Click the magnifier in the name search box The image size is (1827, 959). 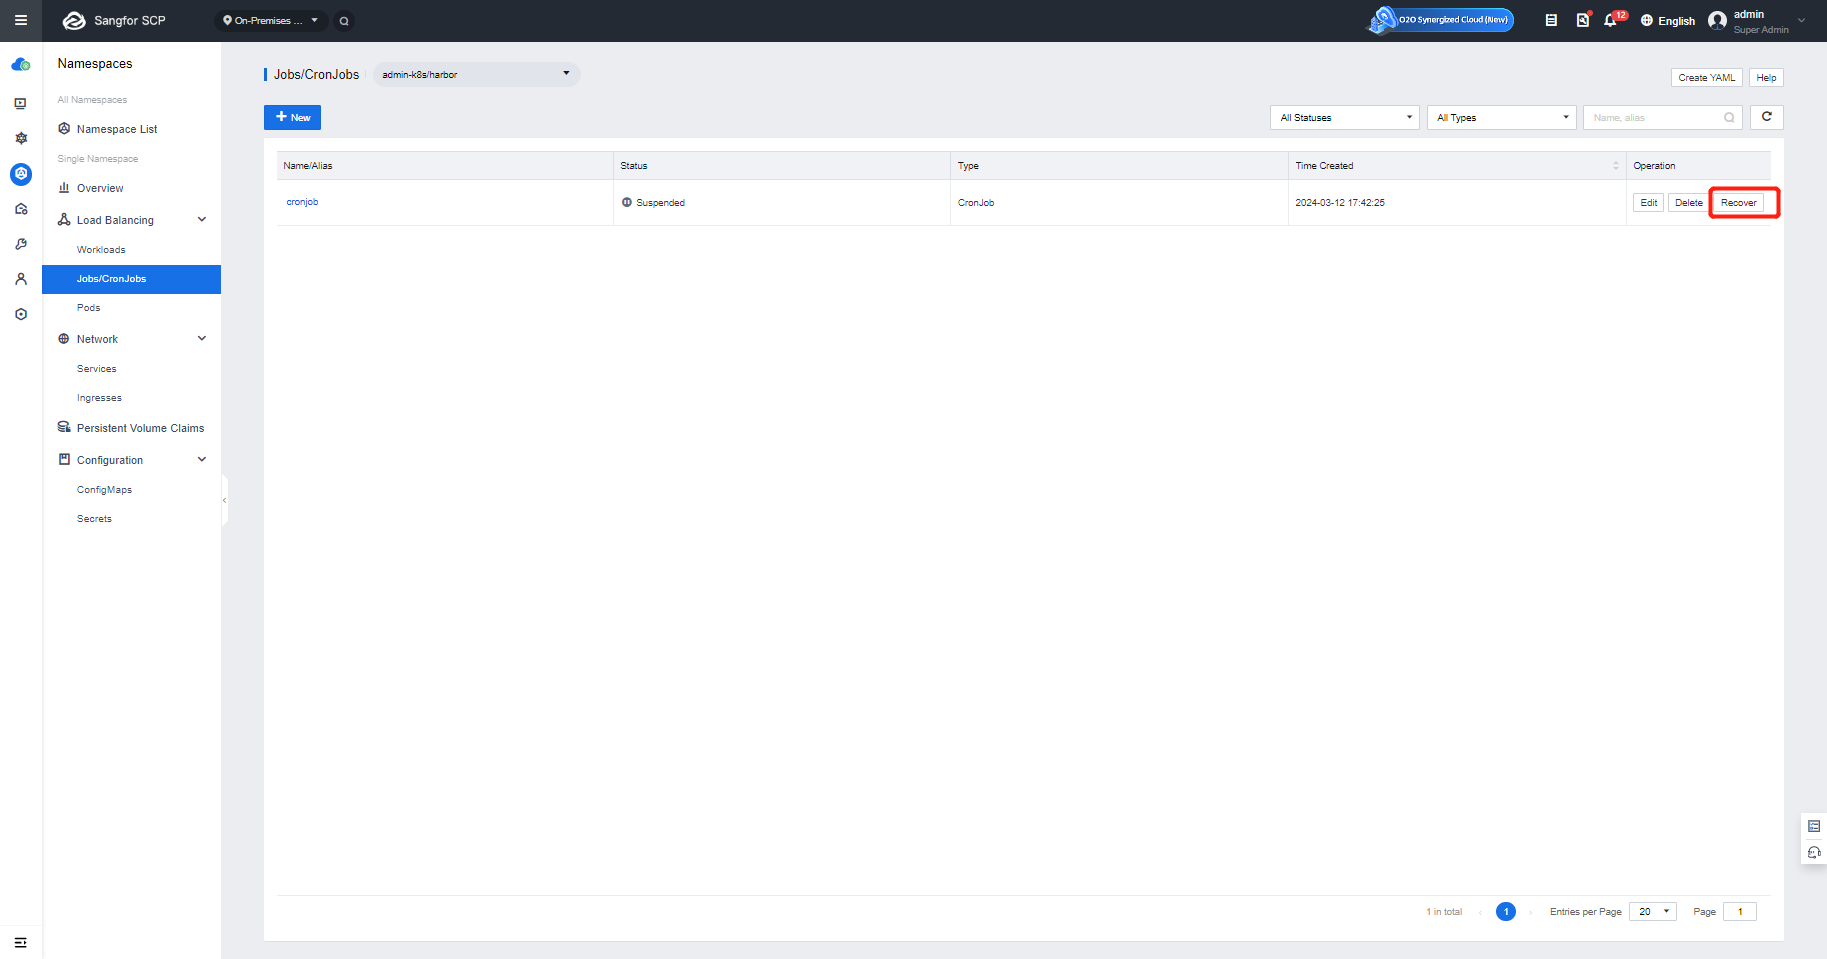click(x=1729, y=118)
